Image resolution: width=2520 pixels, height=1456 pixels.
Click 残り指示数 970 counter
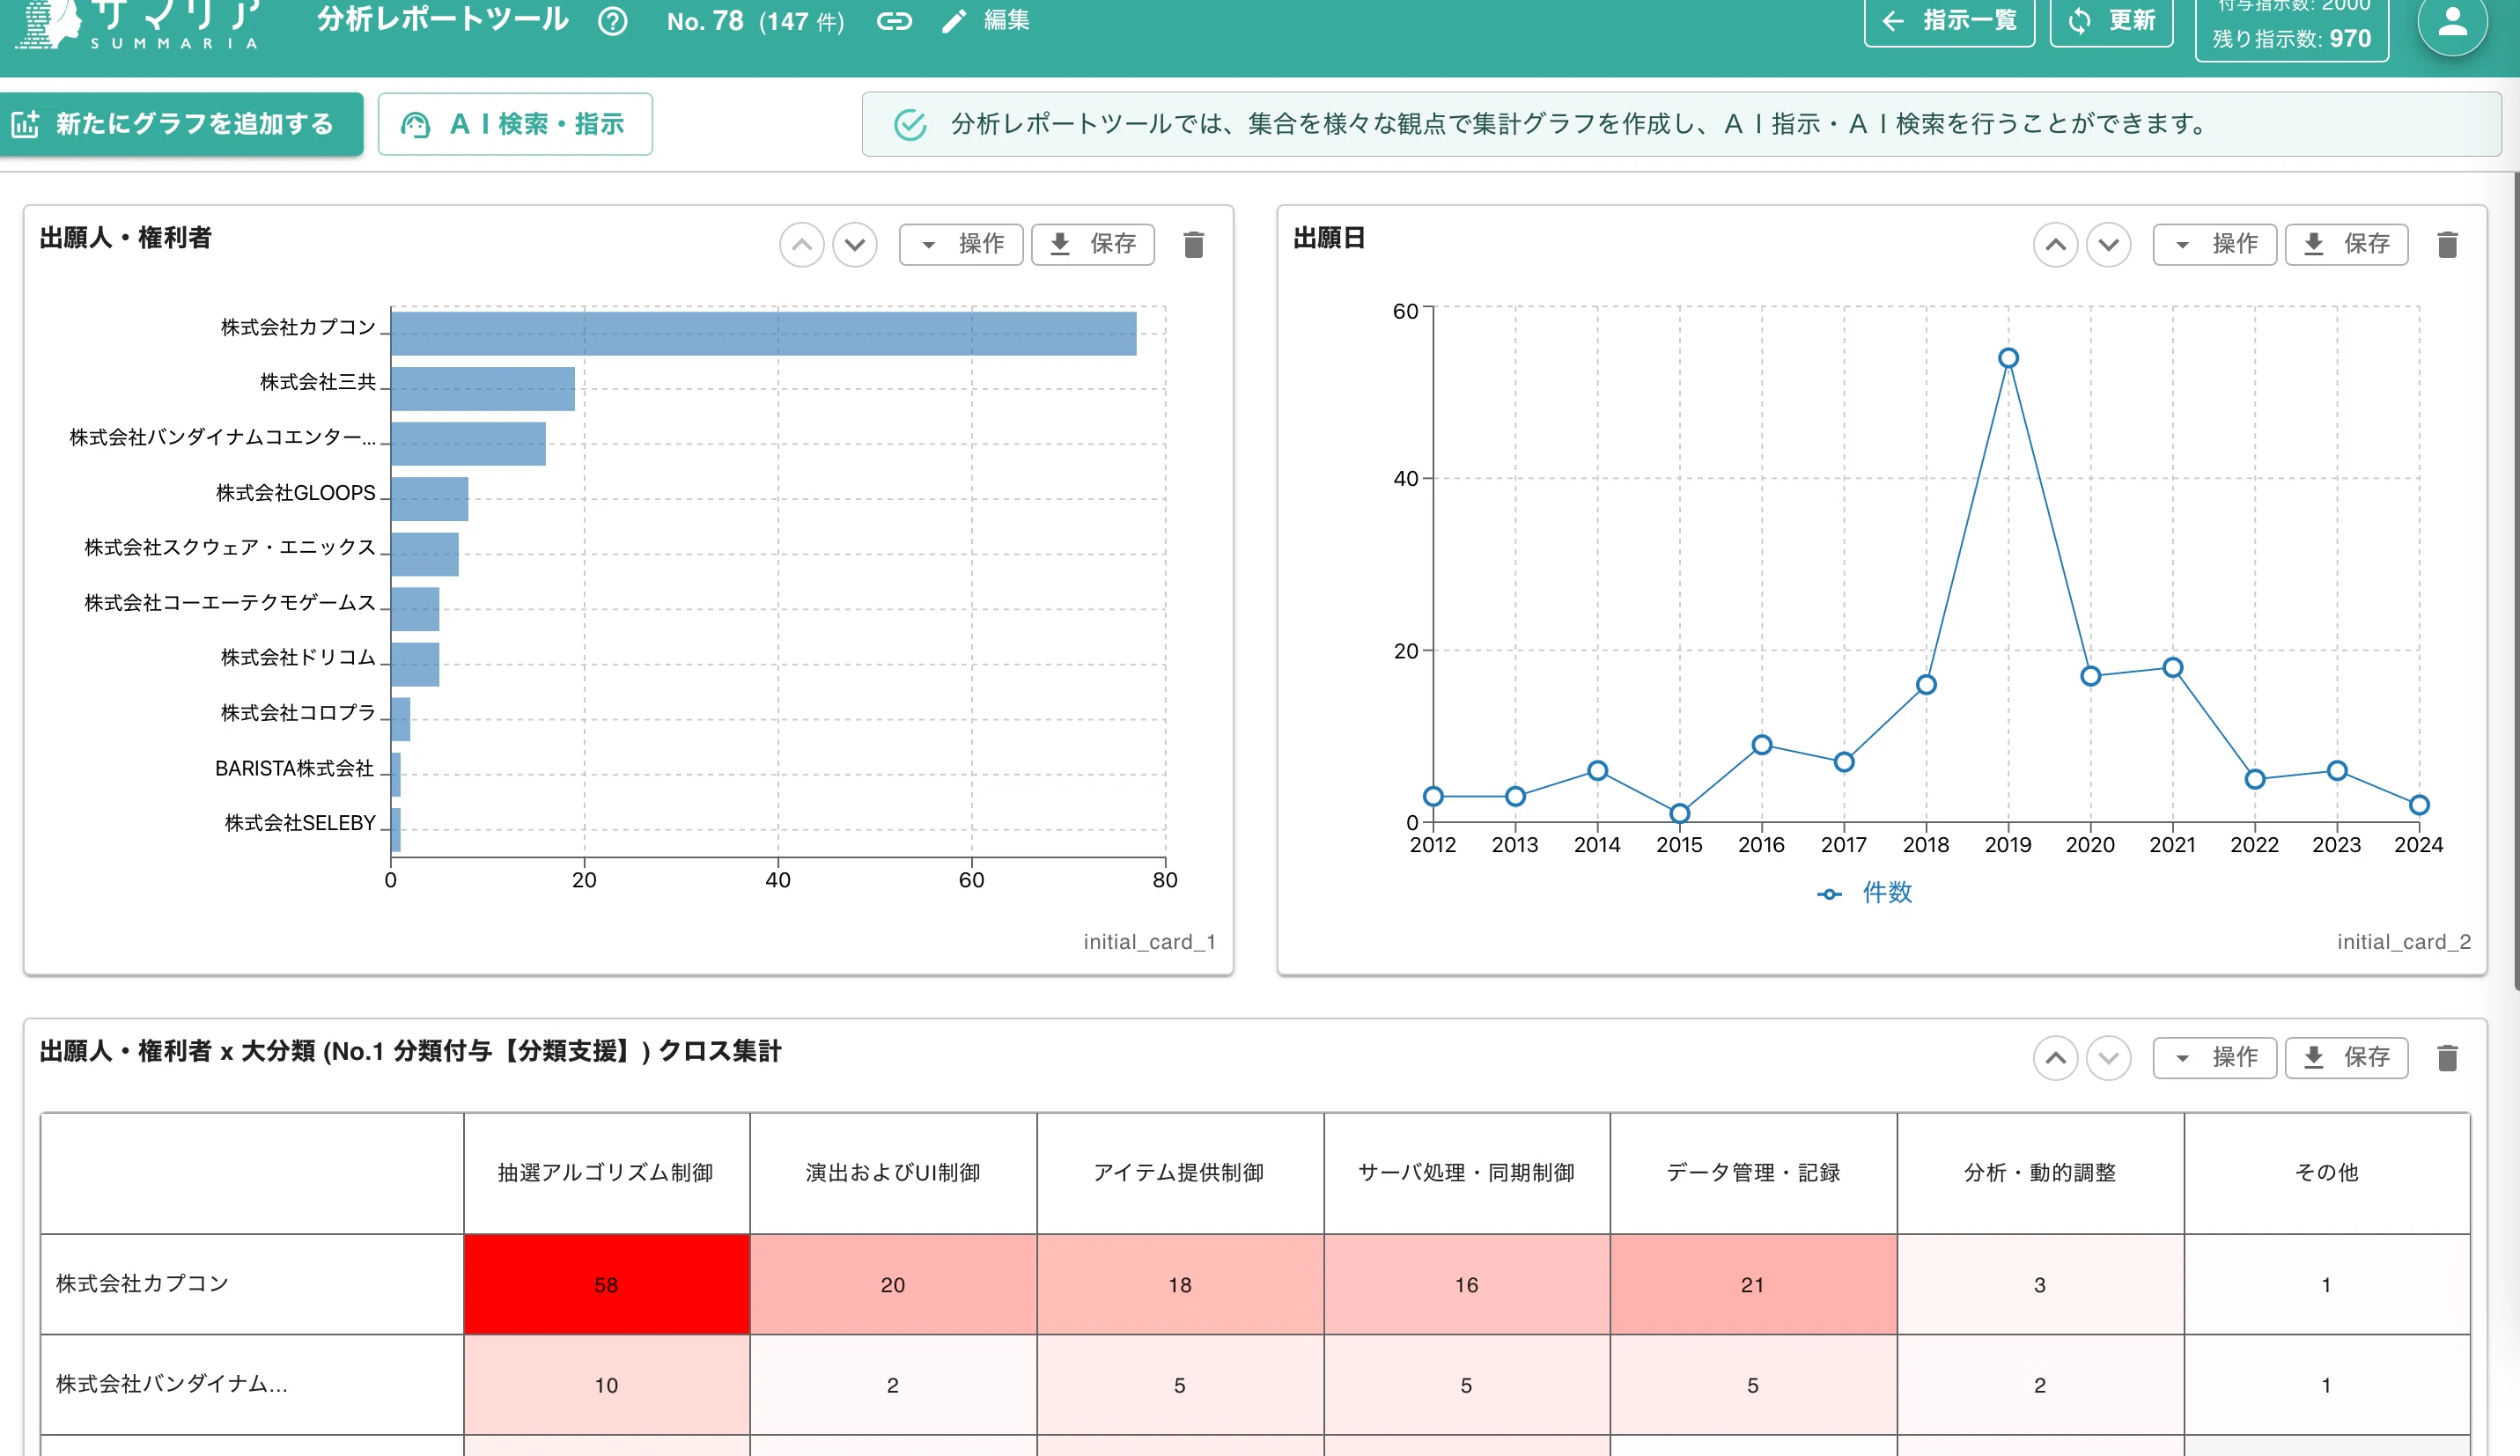coord(2291,39)
